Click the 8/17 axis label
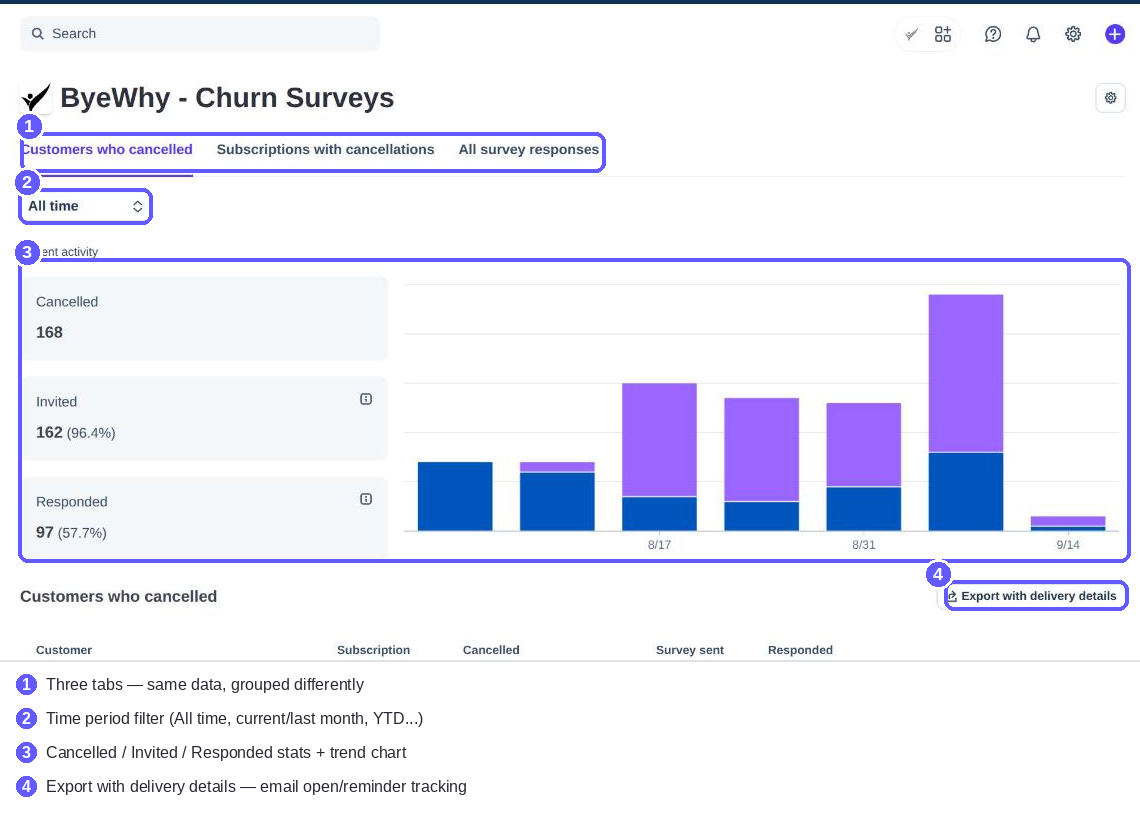Screen dimensions: 1140x824 [x=659, y=545]
